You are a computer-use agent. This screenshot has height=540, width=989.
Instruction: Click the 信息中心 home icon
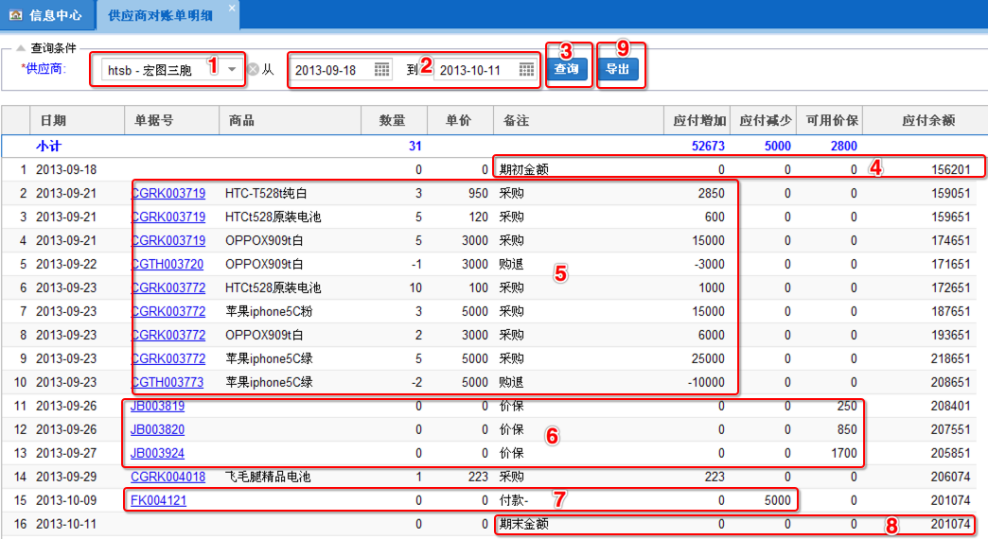coord(15,14)
